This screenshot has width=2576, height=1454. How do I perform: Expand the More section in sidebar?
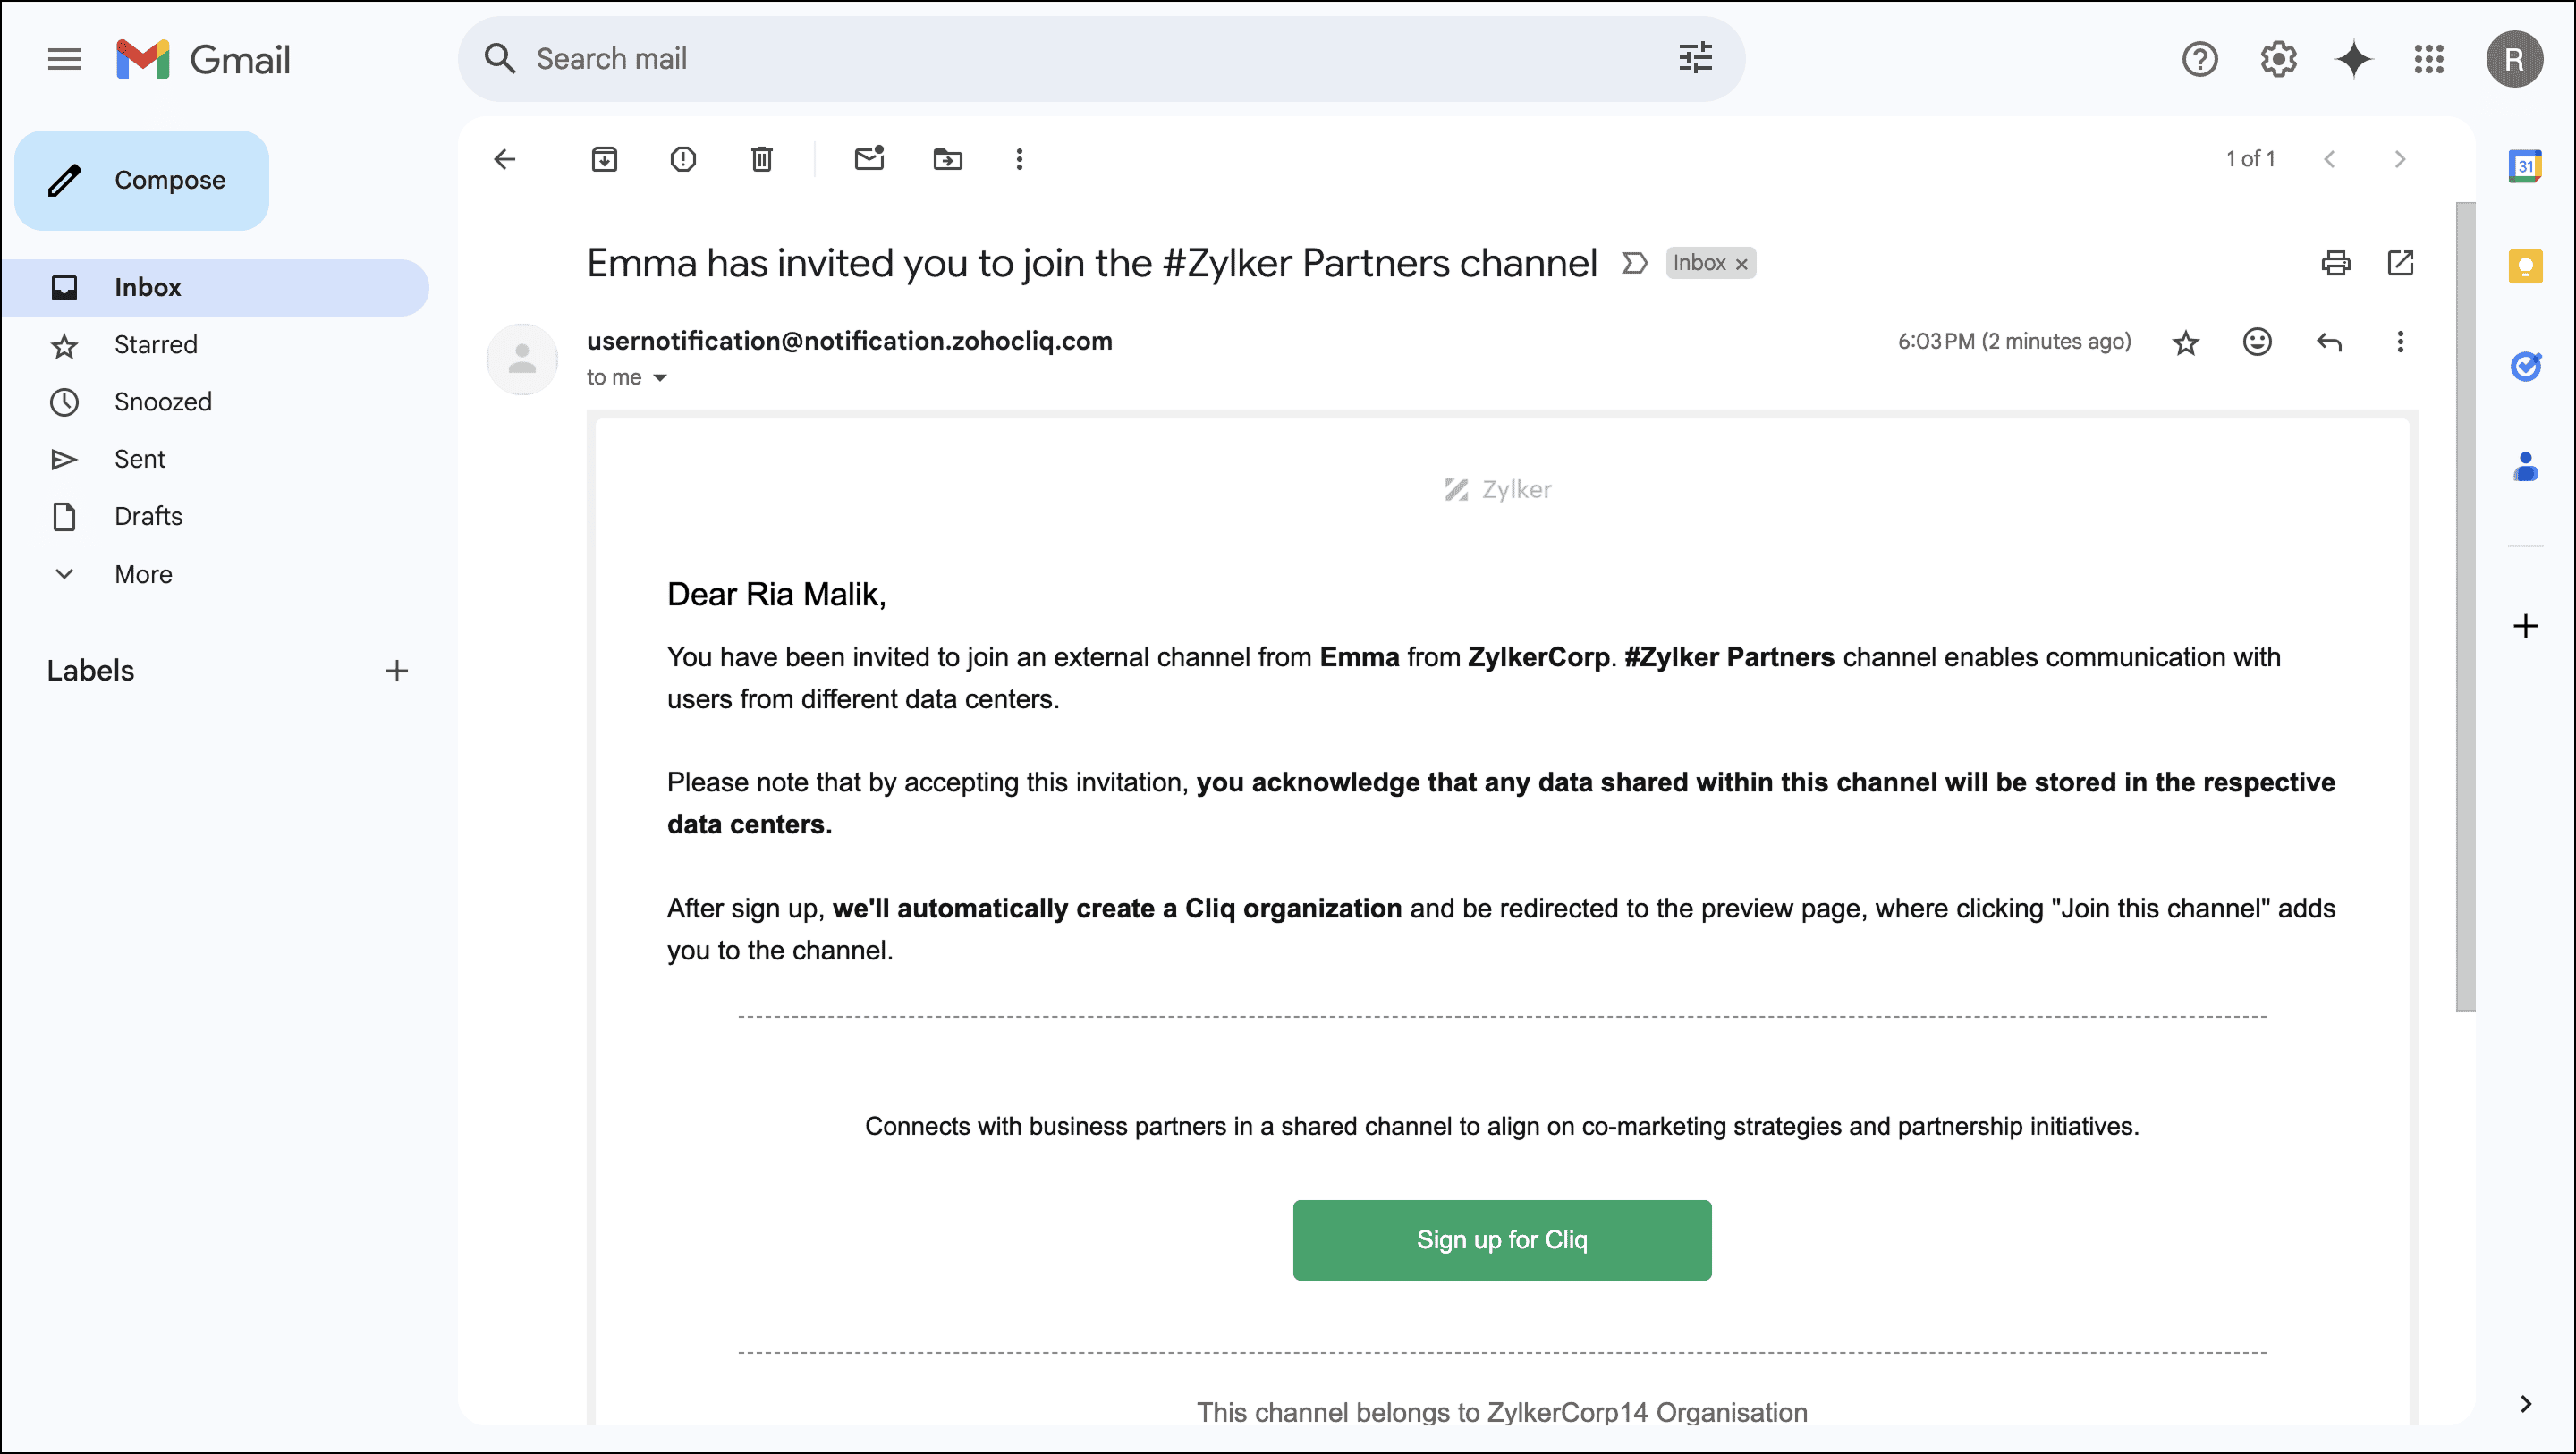tap(143, 574)
